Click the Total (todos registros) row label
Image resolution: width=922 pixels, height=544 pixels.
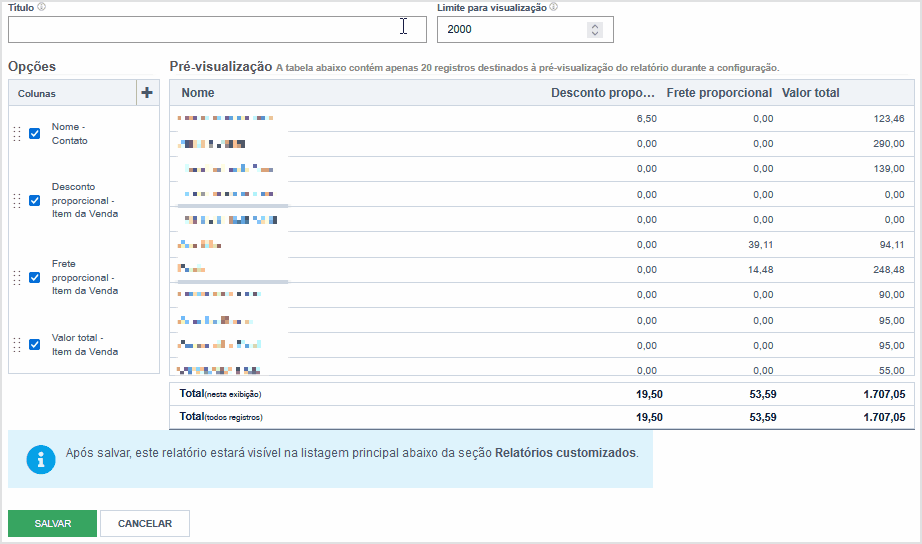[x=221, y=417]
